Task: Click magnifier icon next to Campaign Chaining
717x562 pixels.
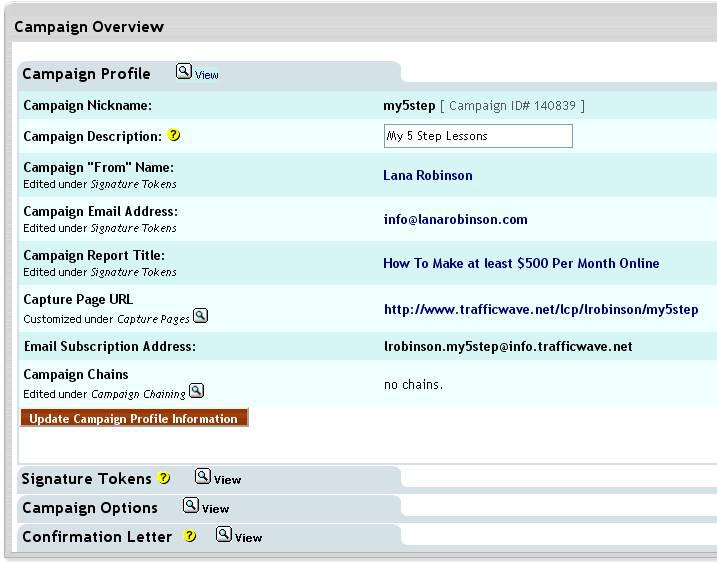Action: 196,391
